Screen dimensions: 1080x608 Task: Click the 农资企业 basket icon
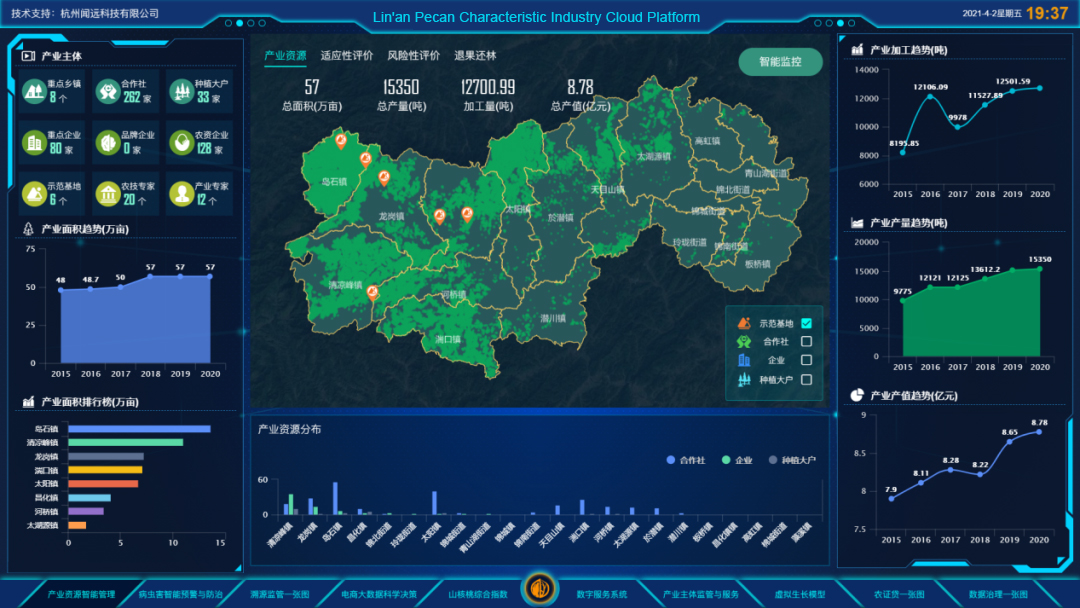pos(181,142)
